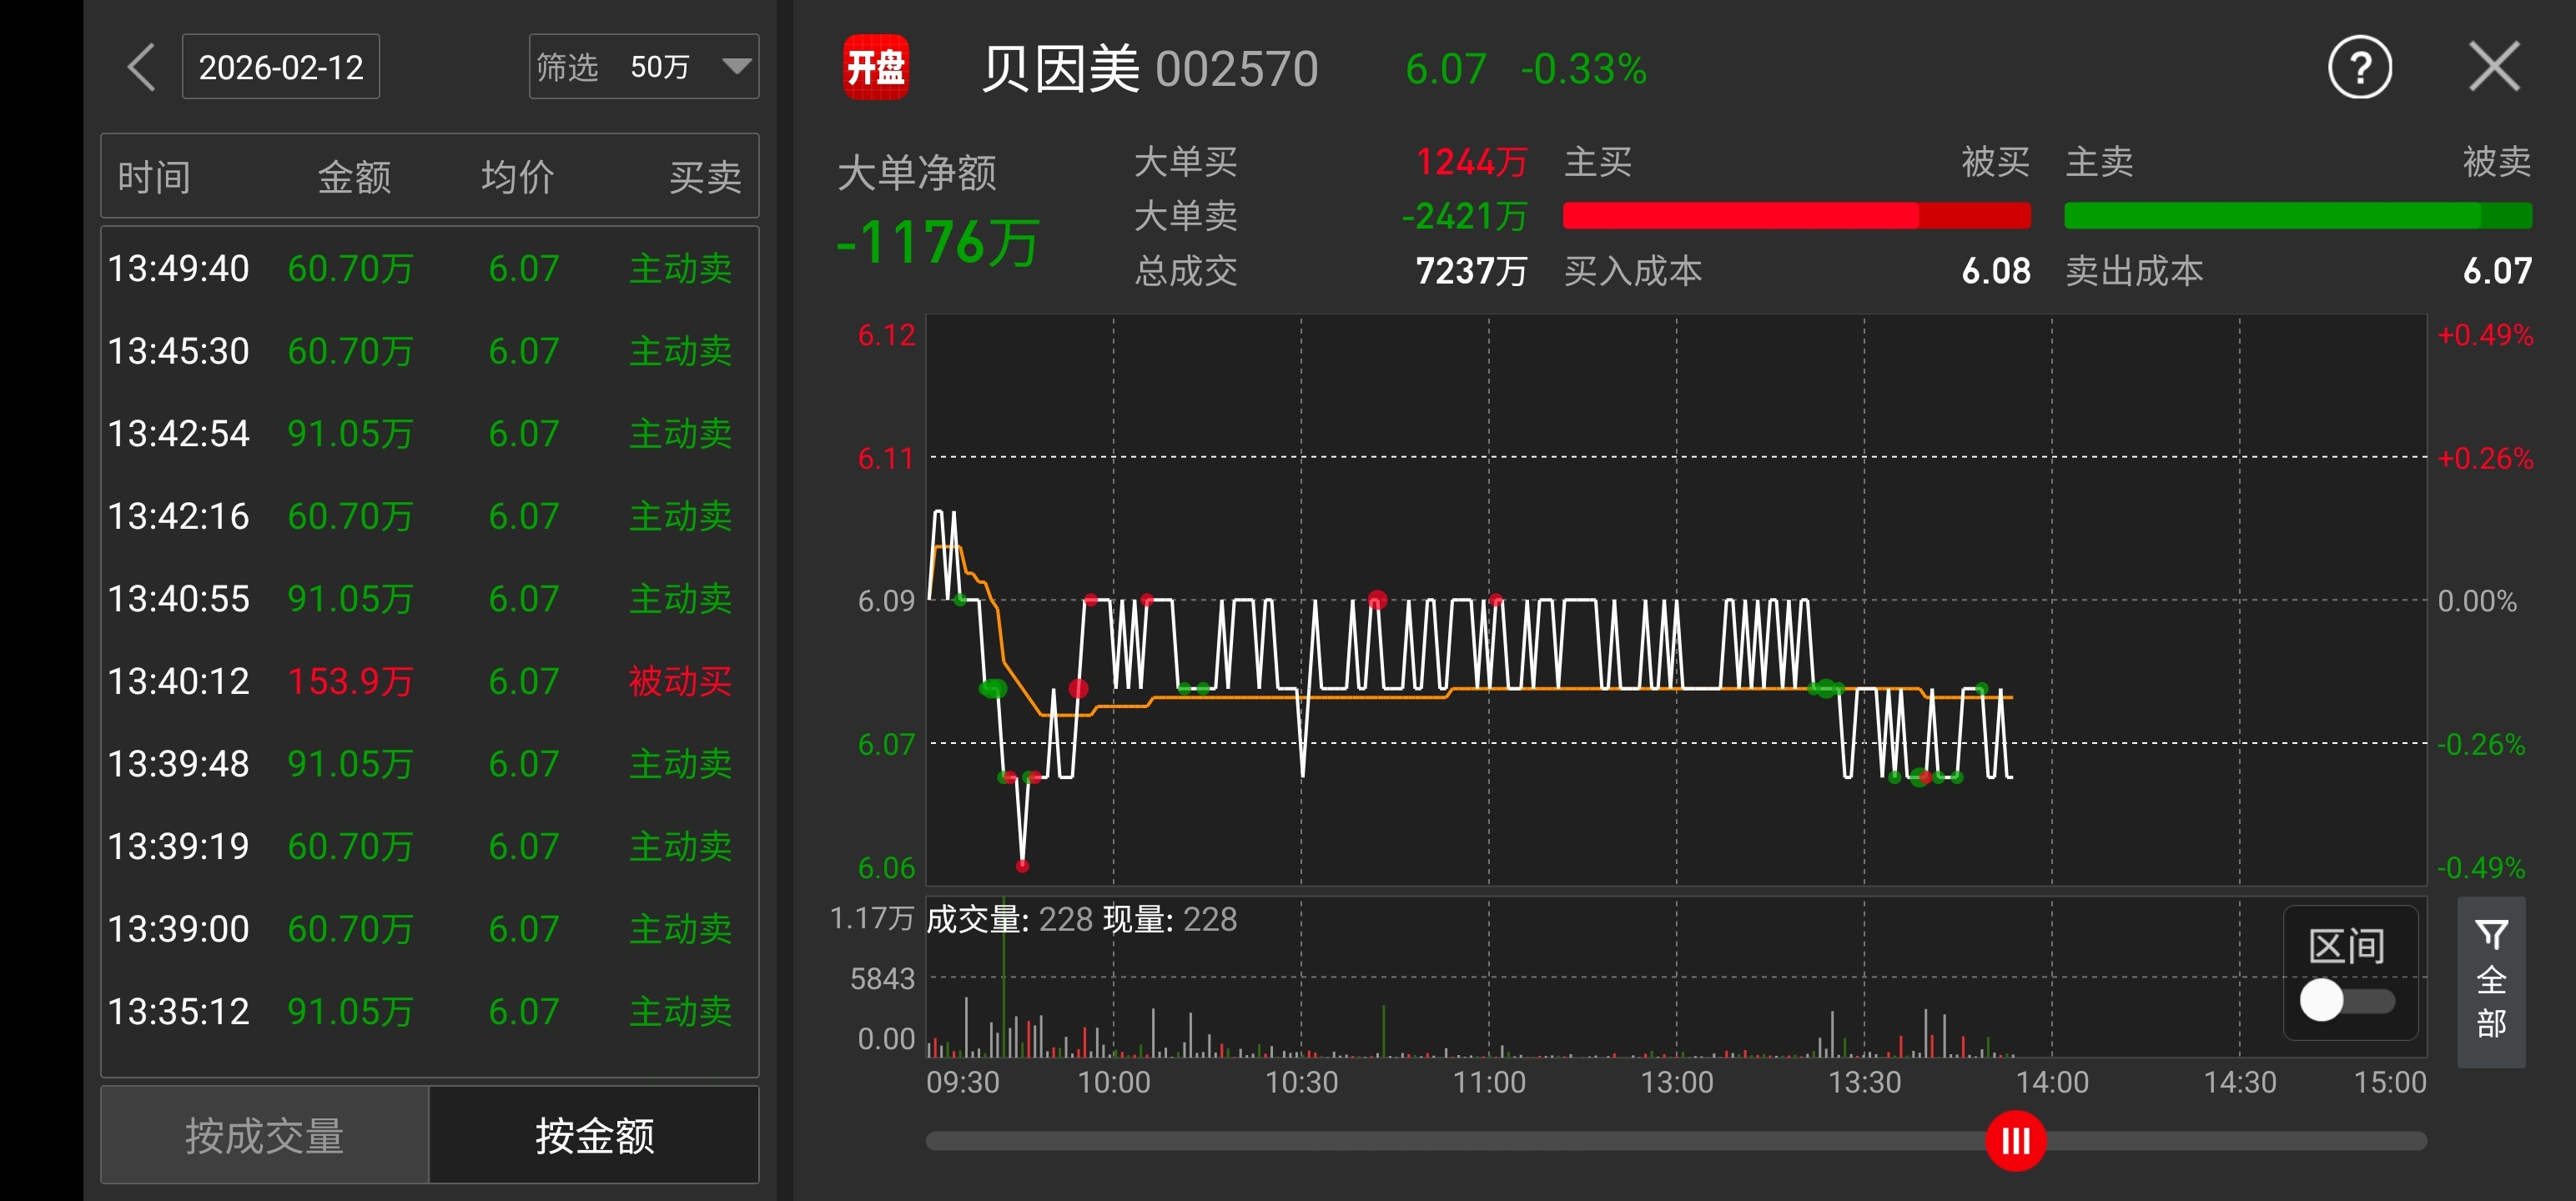Open the help question mark icon
Viewport: 2576px width, 1201px height.
tap(2359, 68)
